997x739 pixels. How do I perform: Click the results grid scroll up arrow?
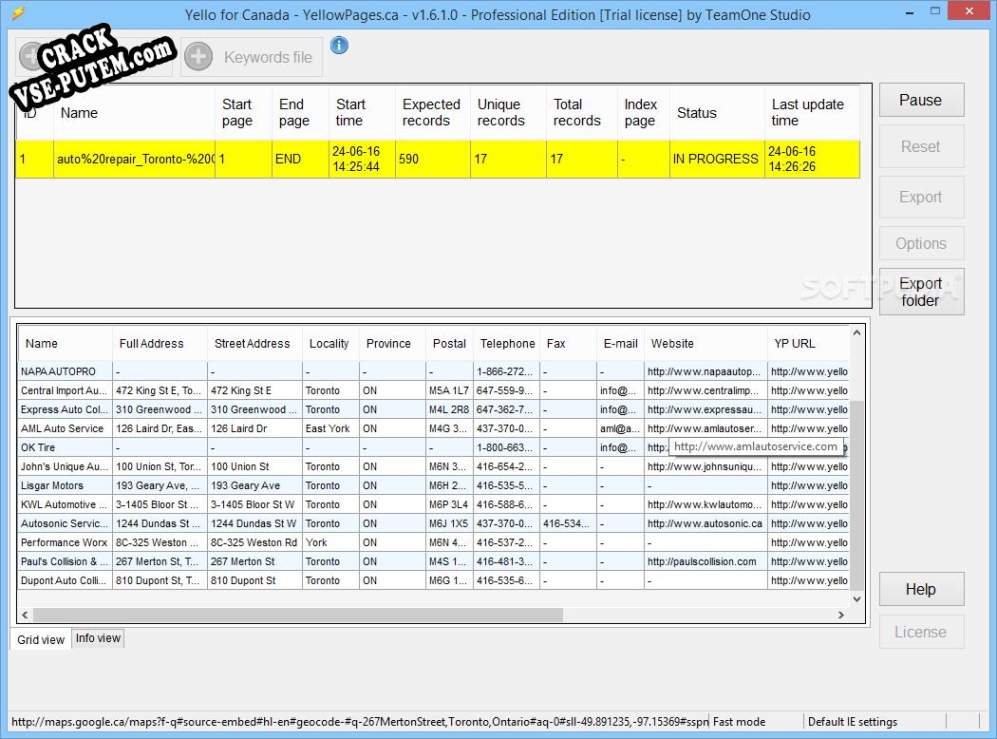tap(856, 333)
